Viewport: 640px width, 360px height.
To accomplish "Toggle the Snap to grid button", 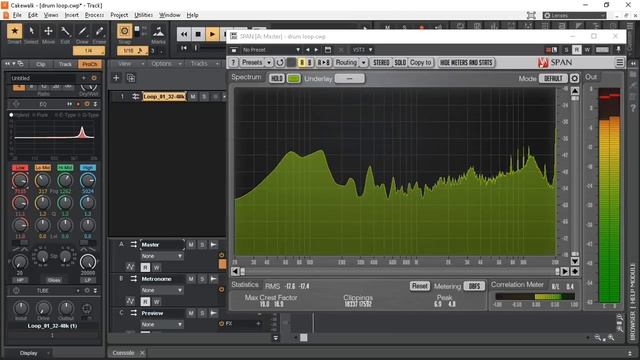I will point(124,31).
